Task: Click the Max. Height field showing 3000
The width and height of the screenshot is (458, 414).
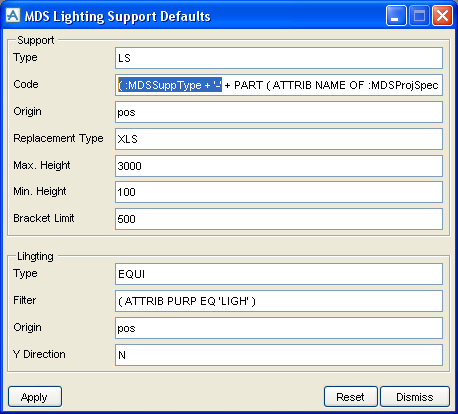Action: click(x=279, y=166)
